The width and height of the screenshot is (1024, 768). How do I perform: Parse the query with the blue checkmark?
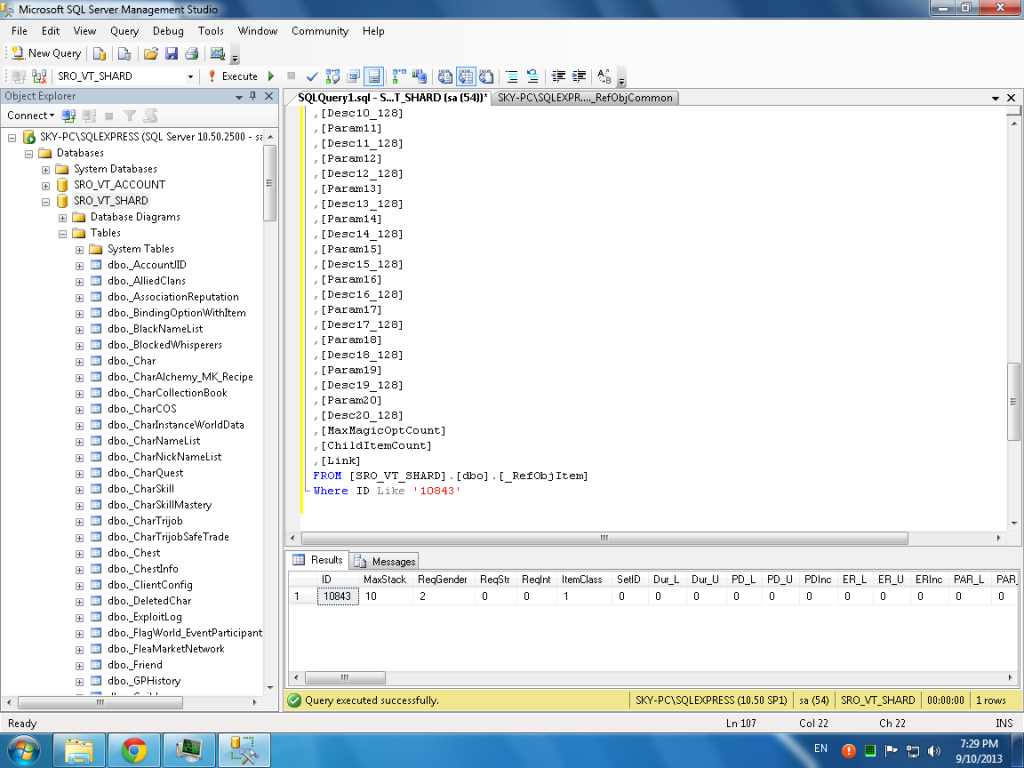[312, 76]
